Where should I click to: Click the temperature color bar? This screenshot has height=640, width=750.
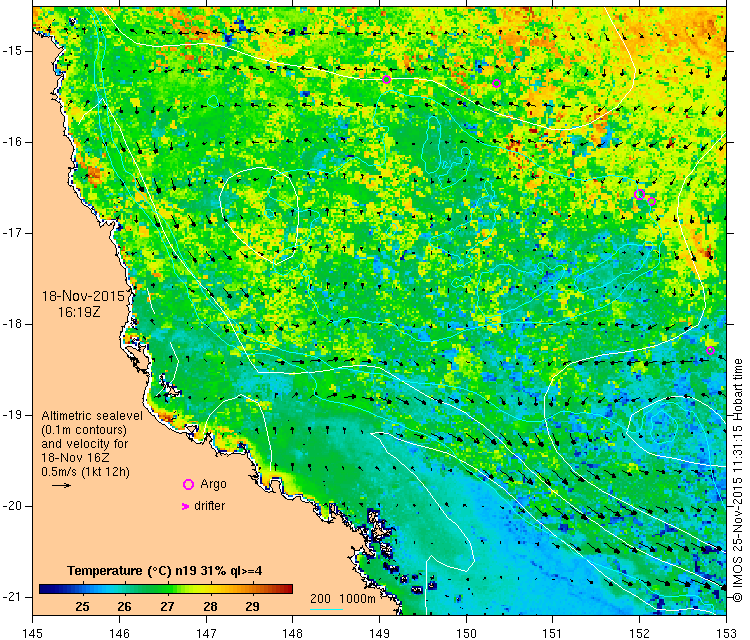click(x=165, y=589)
